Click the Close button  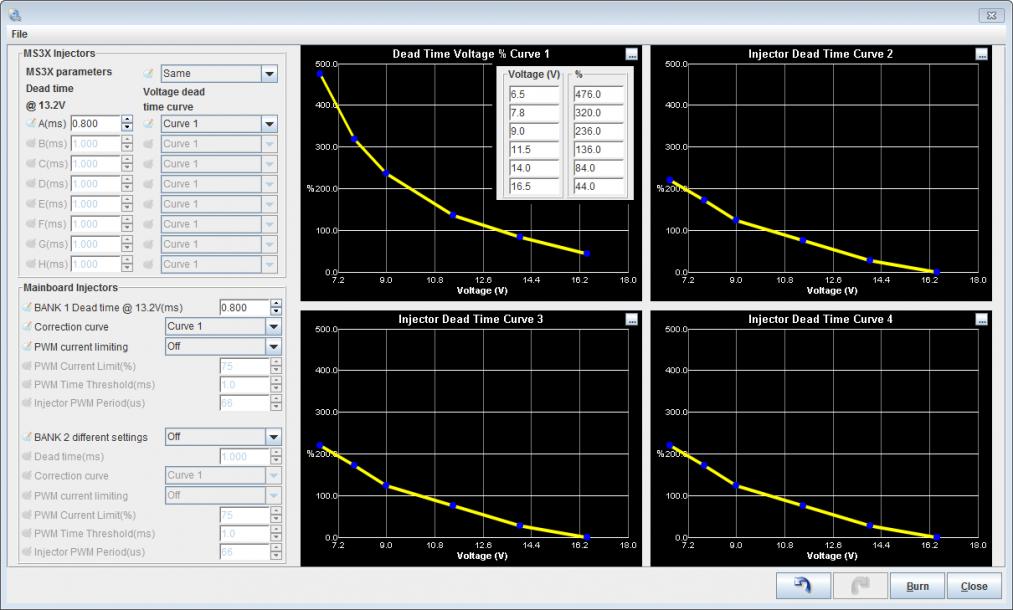973,586
